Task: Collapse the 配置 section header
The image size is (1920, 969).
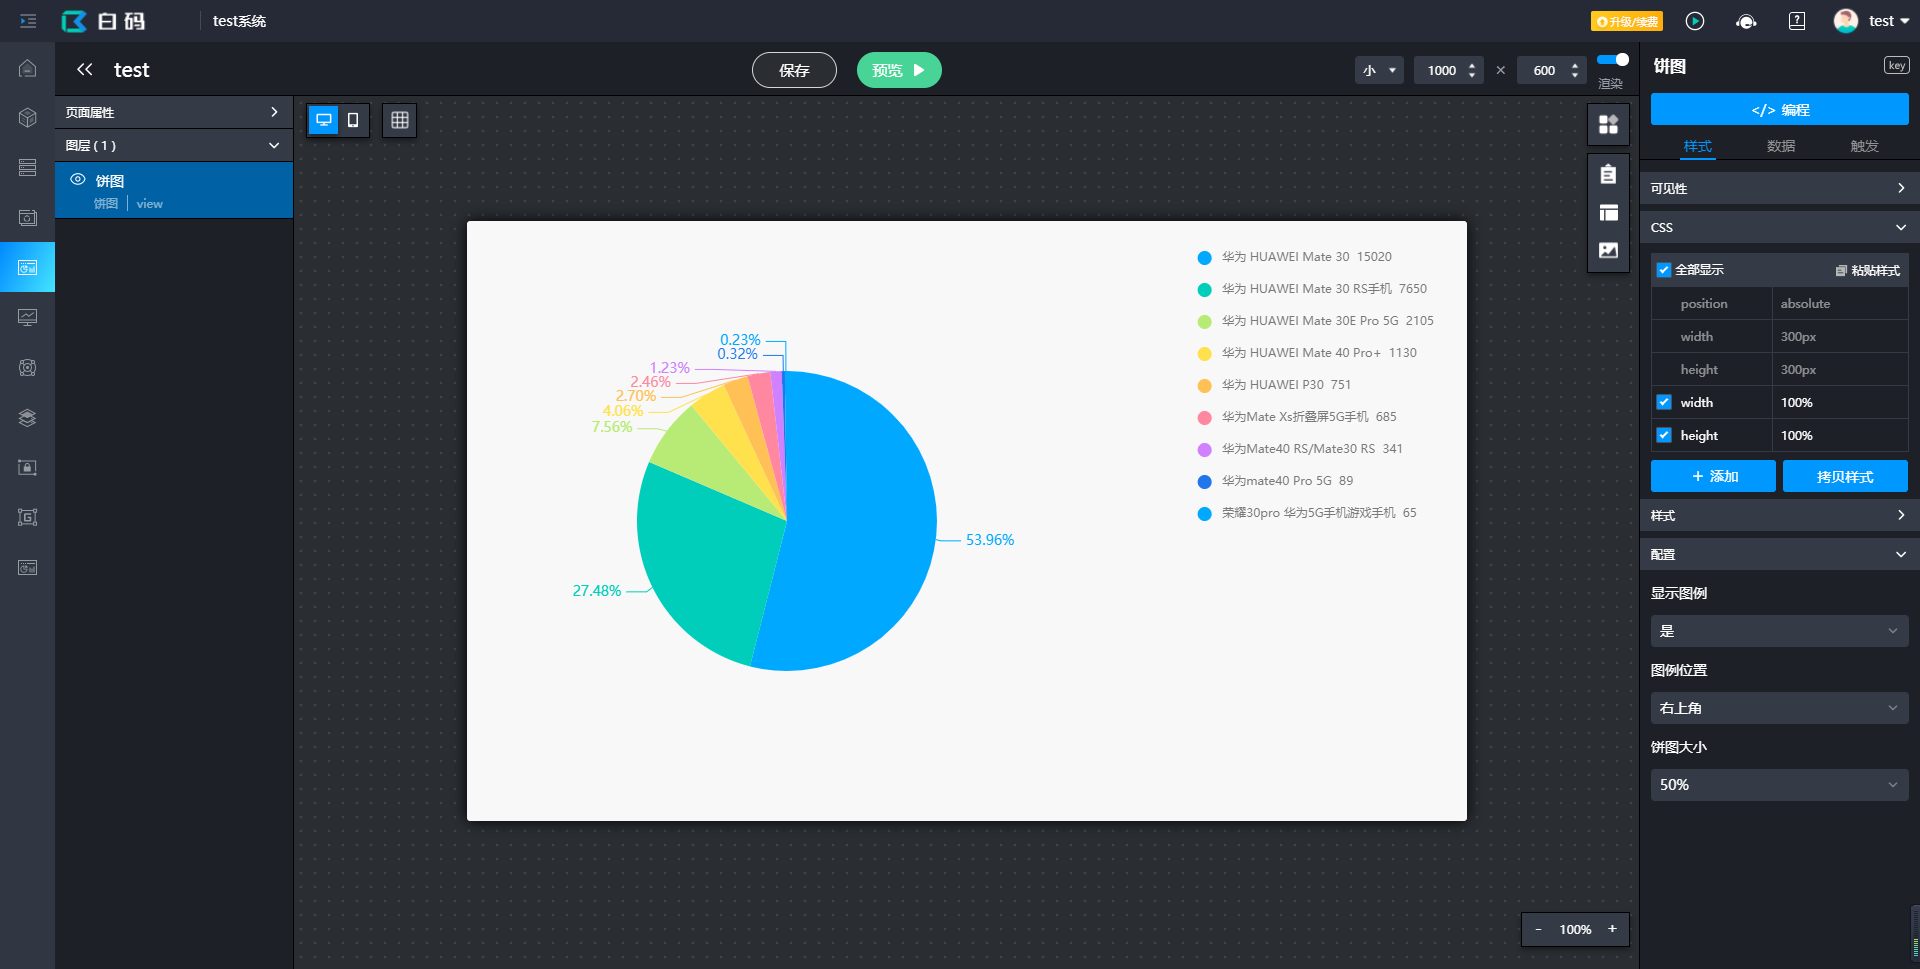Action: click(1779, 554)
